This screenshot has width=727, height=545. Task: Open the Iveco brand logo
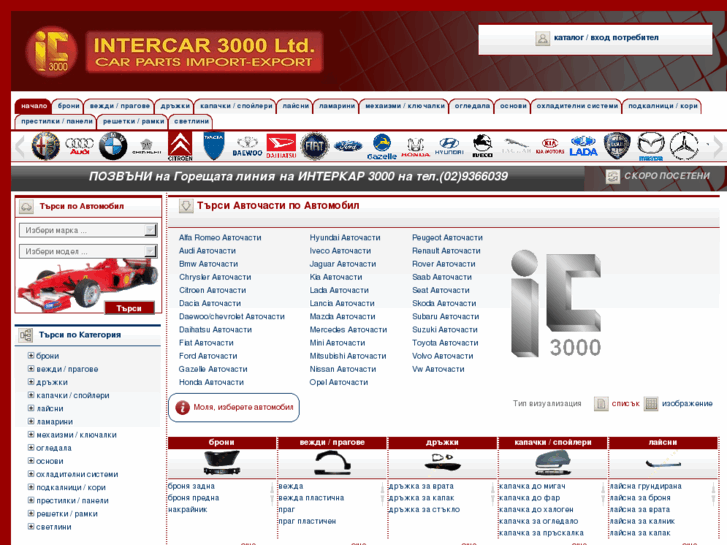[482, 146]
